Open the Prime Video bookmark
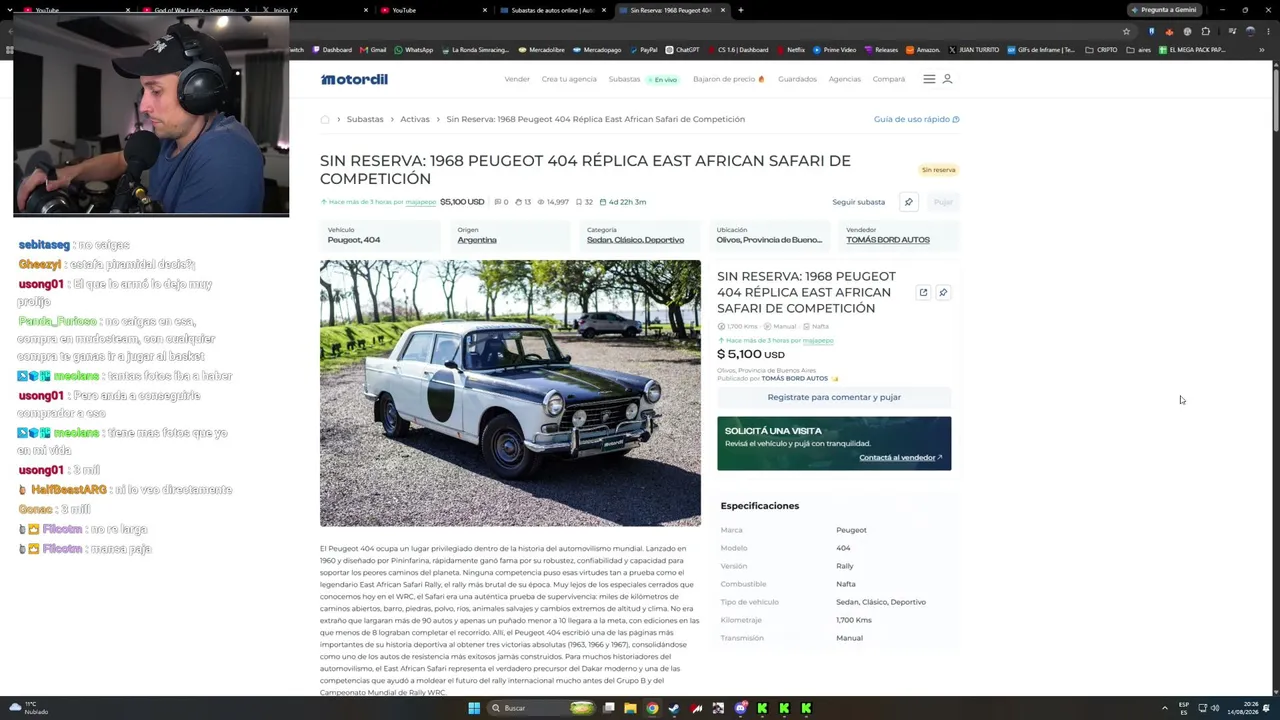The height and width of the screenshot is (720, 1280). (834, 50)
